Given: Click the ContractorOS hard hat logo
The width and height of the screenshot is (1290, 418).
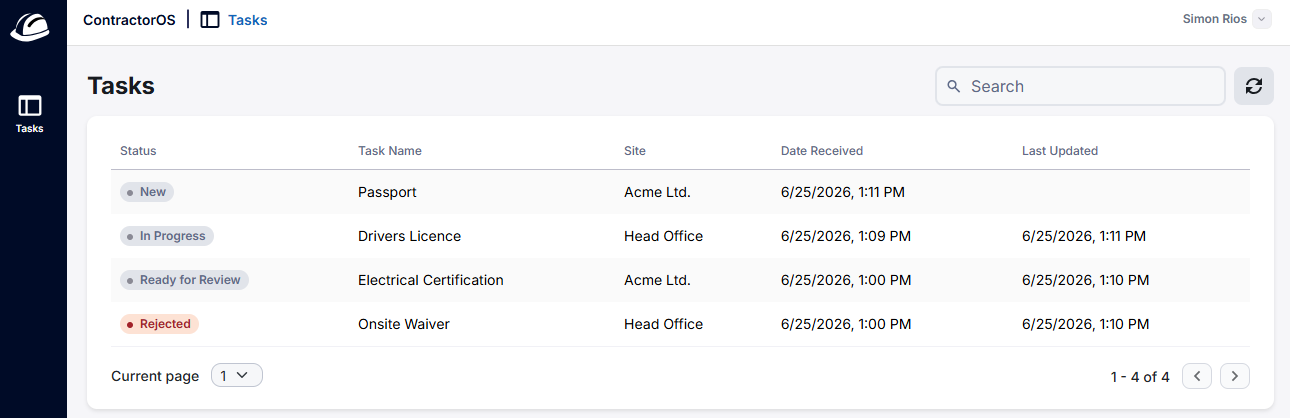Looking at the screenshot, I should 30,25.
